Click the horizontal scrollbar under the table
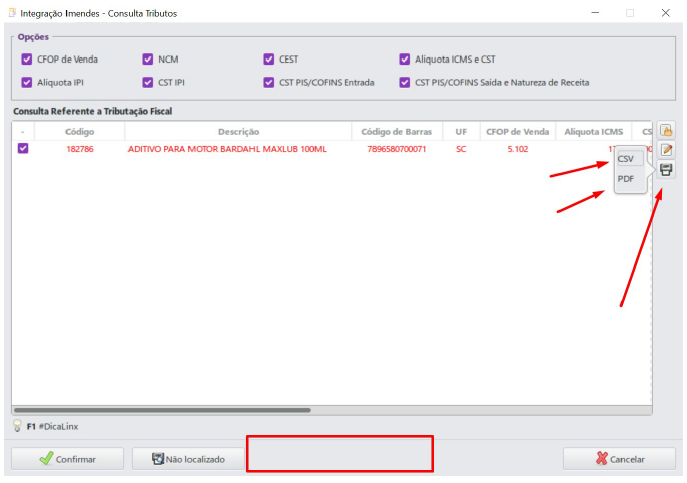The width and height of the screenshot is (687, 483). 162,410
